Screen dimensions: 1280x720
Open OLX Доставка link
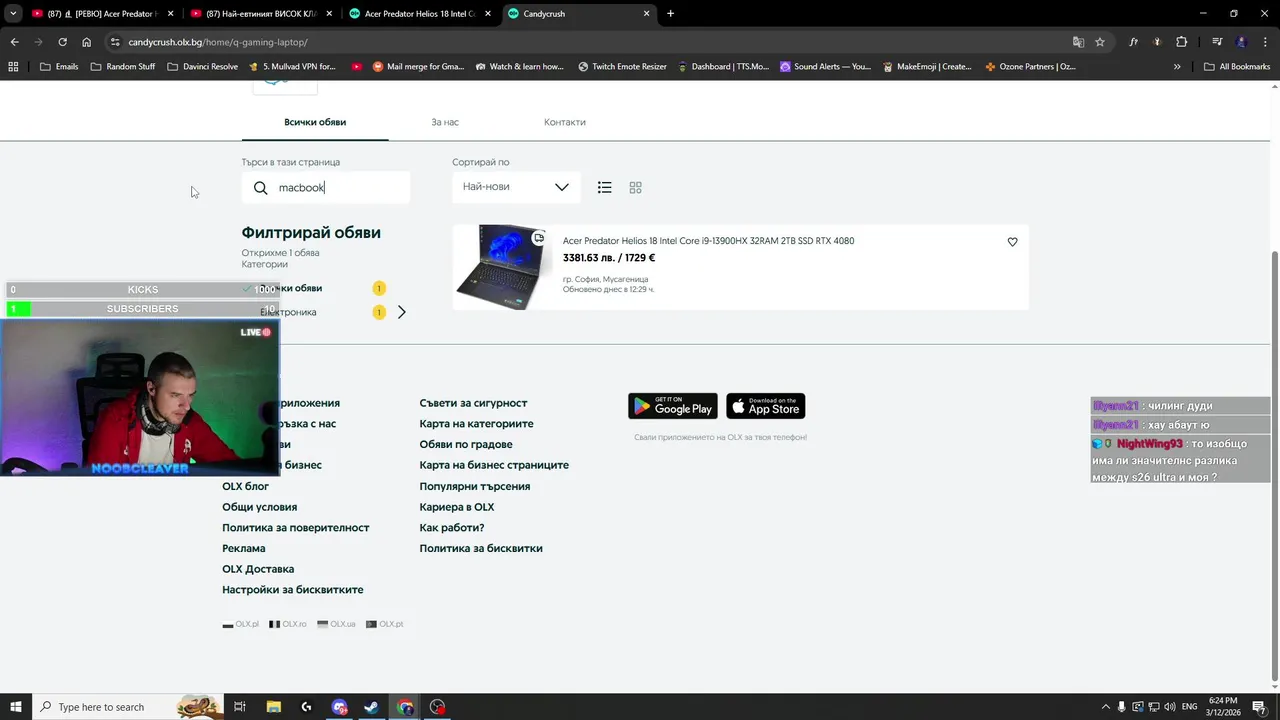click(258, 569)
